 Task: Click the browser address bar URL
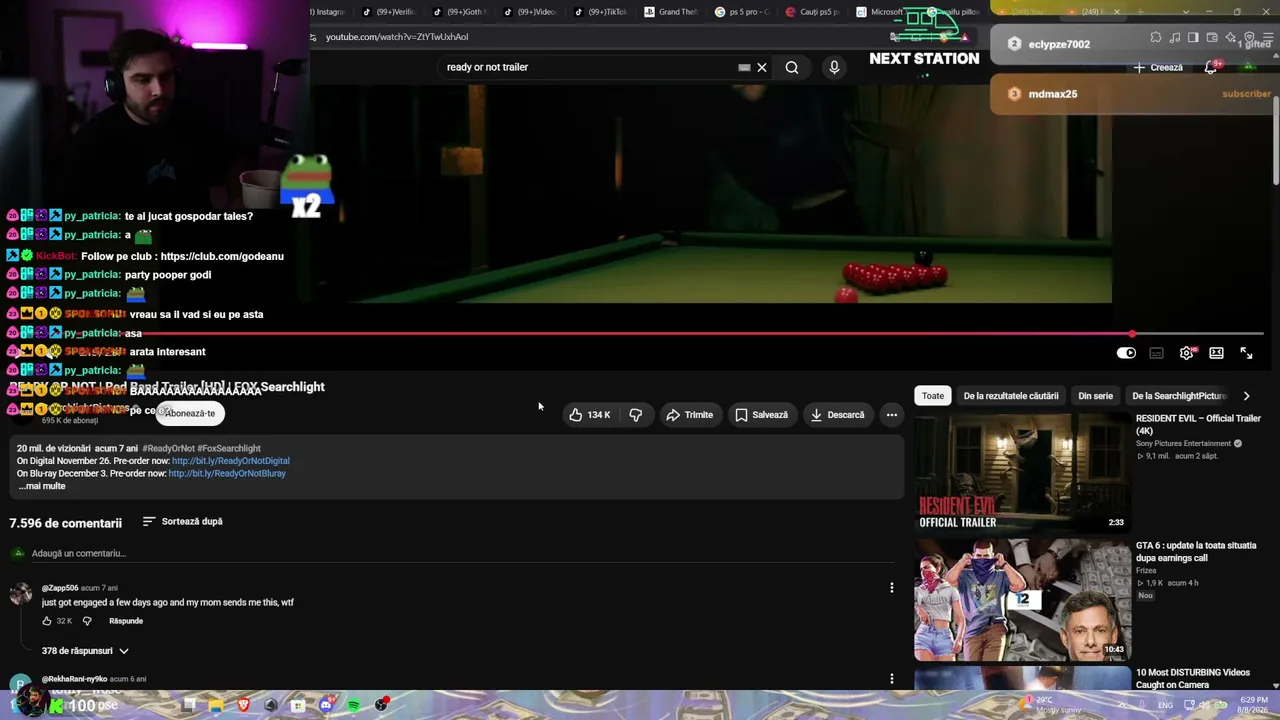[x=397, y=37]
